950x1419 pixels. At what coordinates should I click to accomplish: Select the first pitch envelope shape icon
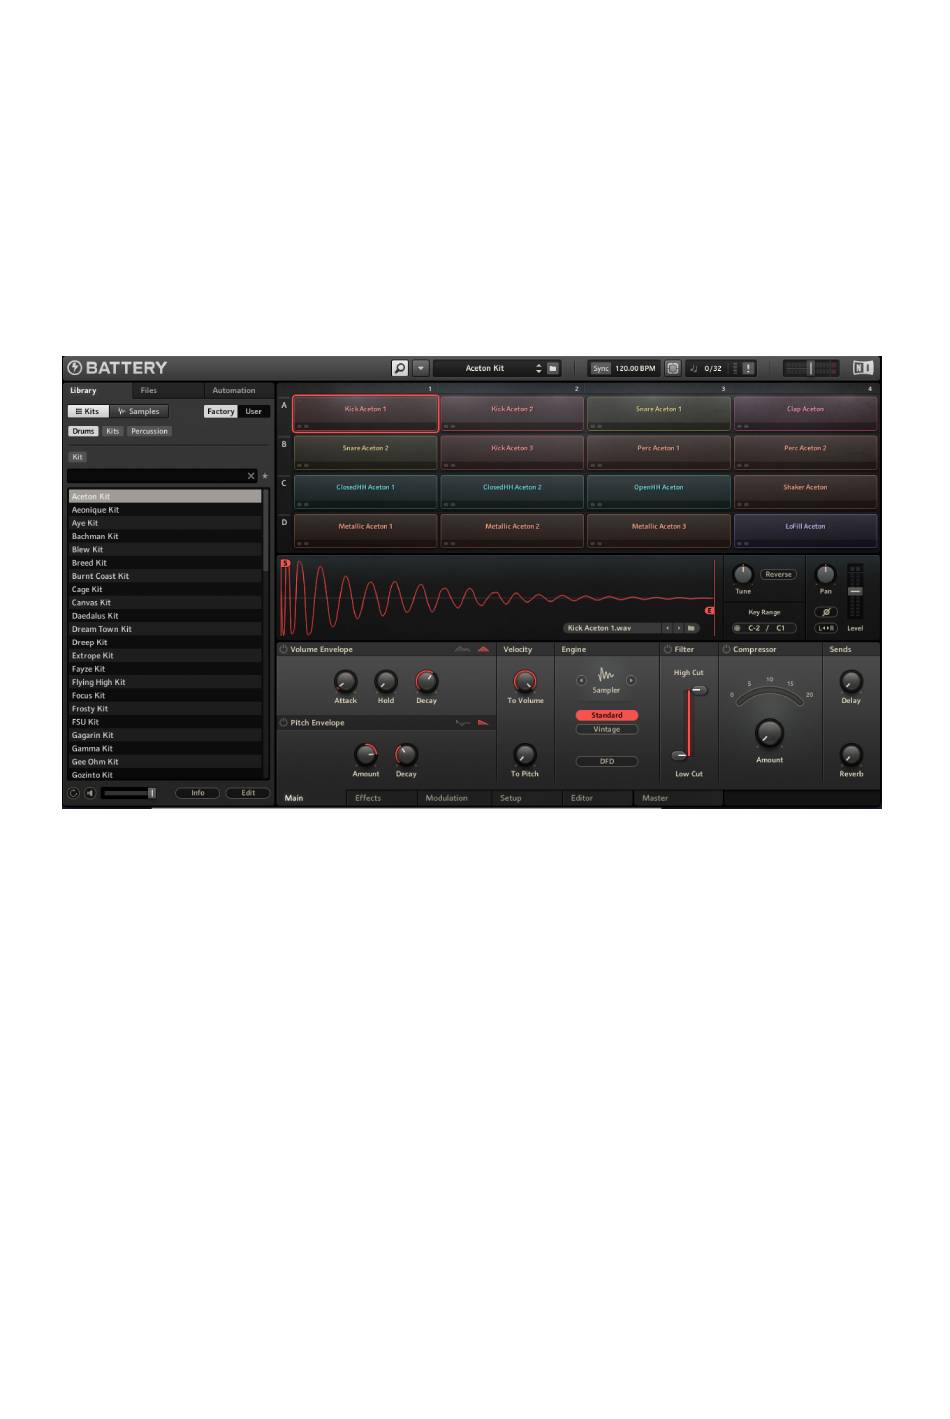click(462, 722)
